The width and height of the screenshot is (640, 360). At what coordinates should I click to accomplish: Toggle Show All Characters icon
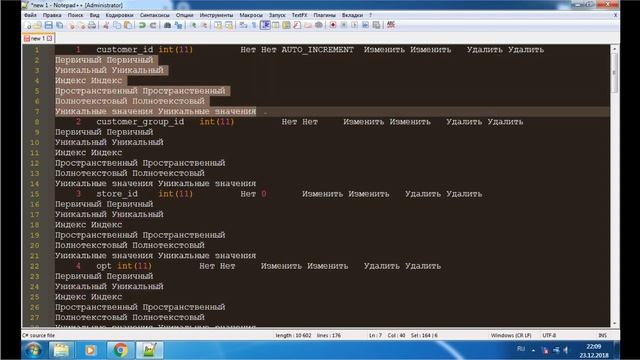(x=254, y=25)
